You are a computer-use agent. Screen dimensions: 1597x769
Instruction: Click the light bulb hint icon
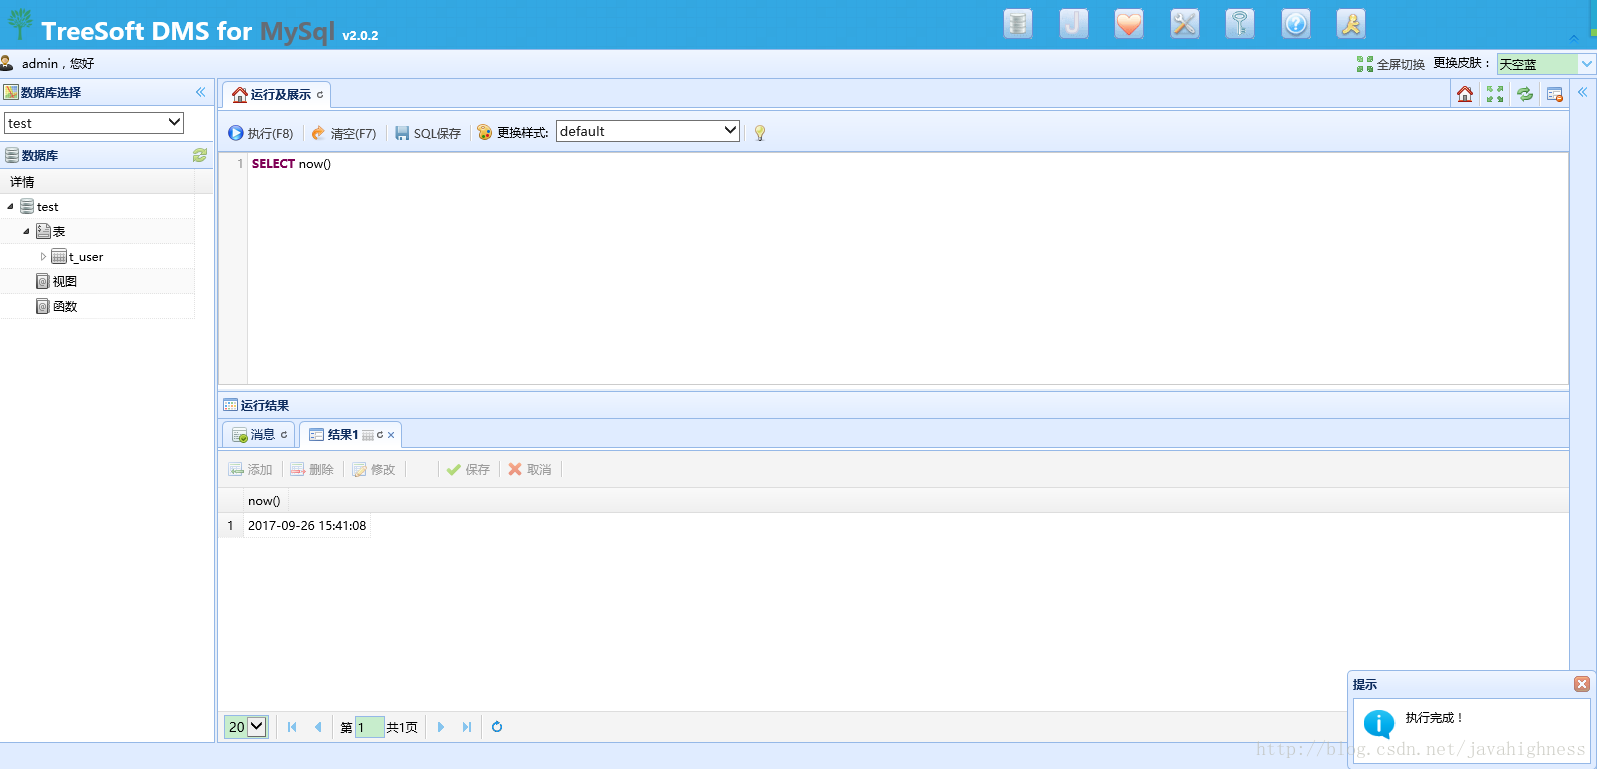tap(760, 133)
